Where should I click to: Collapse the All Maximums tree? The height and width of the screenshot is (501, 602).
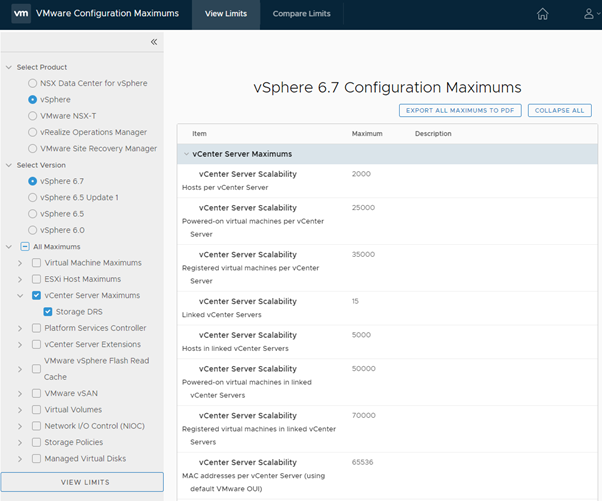[9, 246]
